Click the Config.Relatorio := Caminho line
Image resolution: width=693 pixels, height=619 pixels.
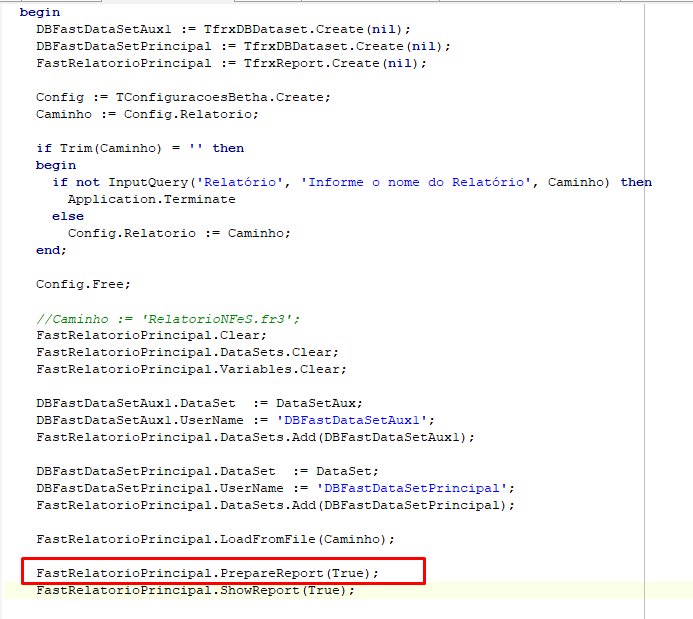point(179,233)
